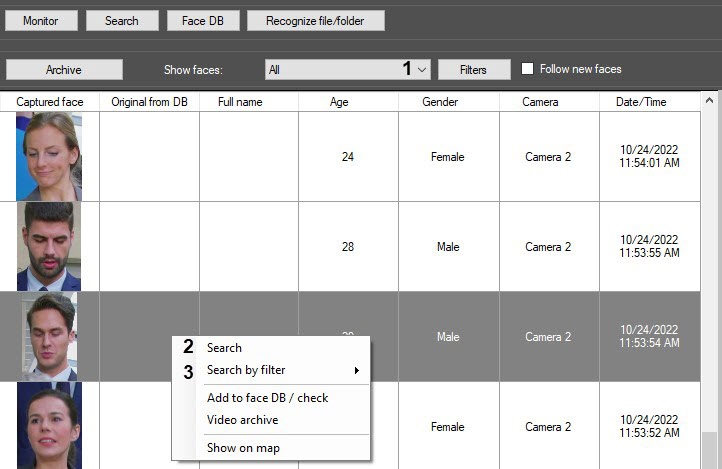
Task: Click the Gender column header
Action: [x=440, y=102]
